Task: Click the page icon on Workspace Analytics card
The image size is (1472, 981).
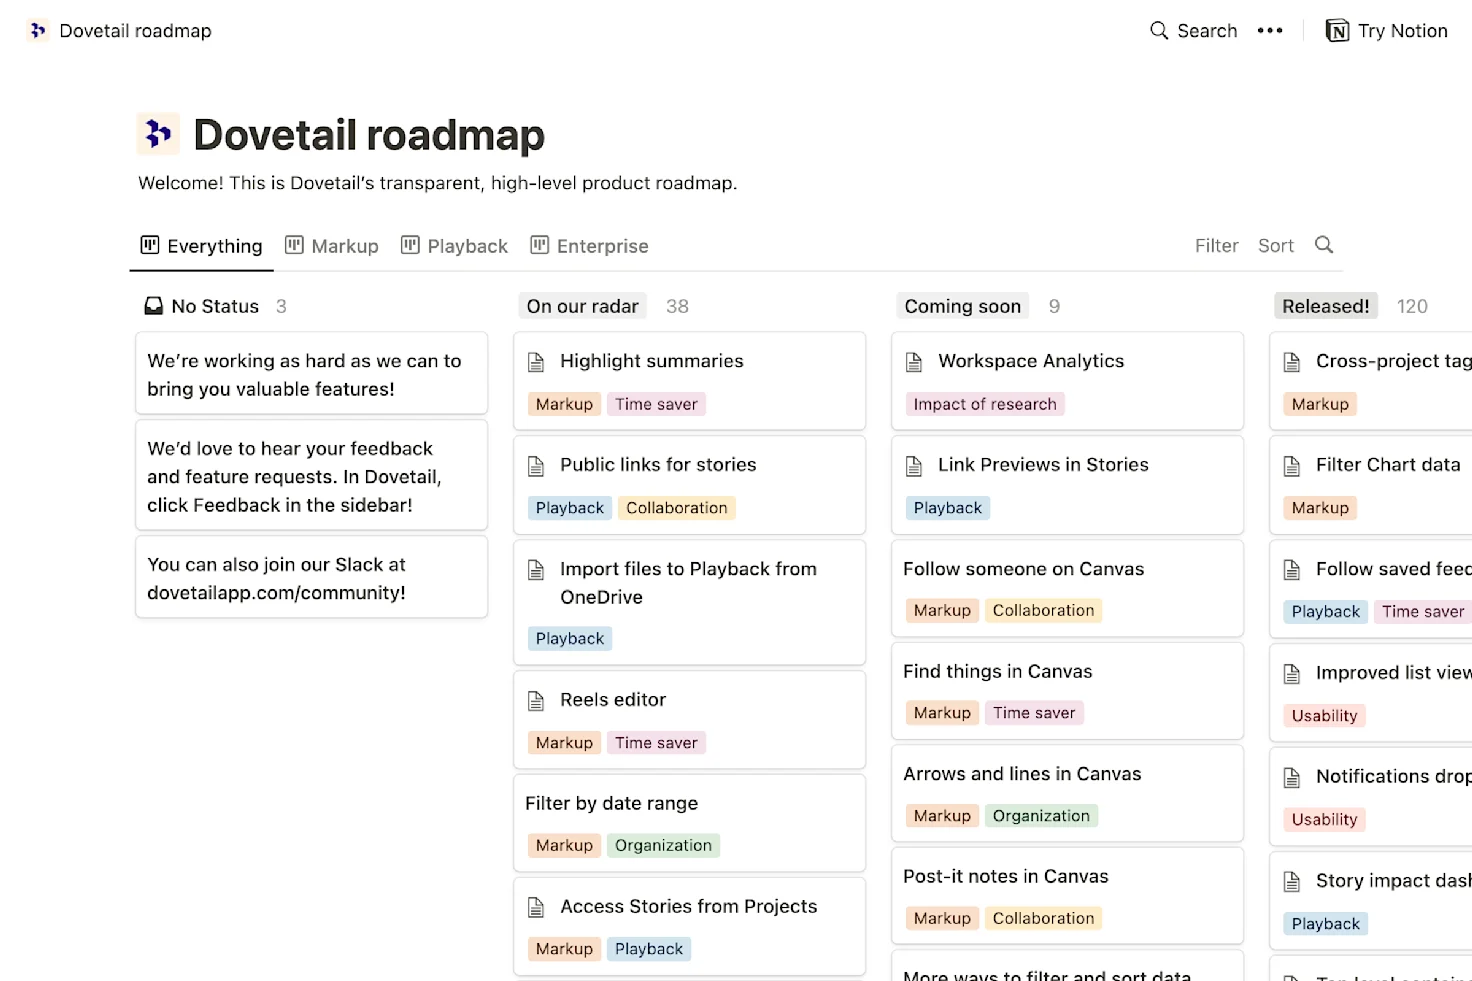Action: tap(914, 362)
